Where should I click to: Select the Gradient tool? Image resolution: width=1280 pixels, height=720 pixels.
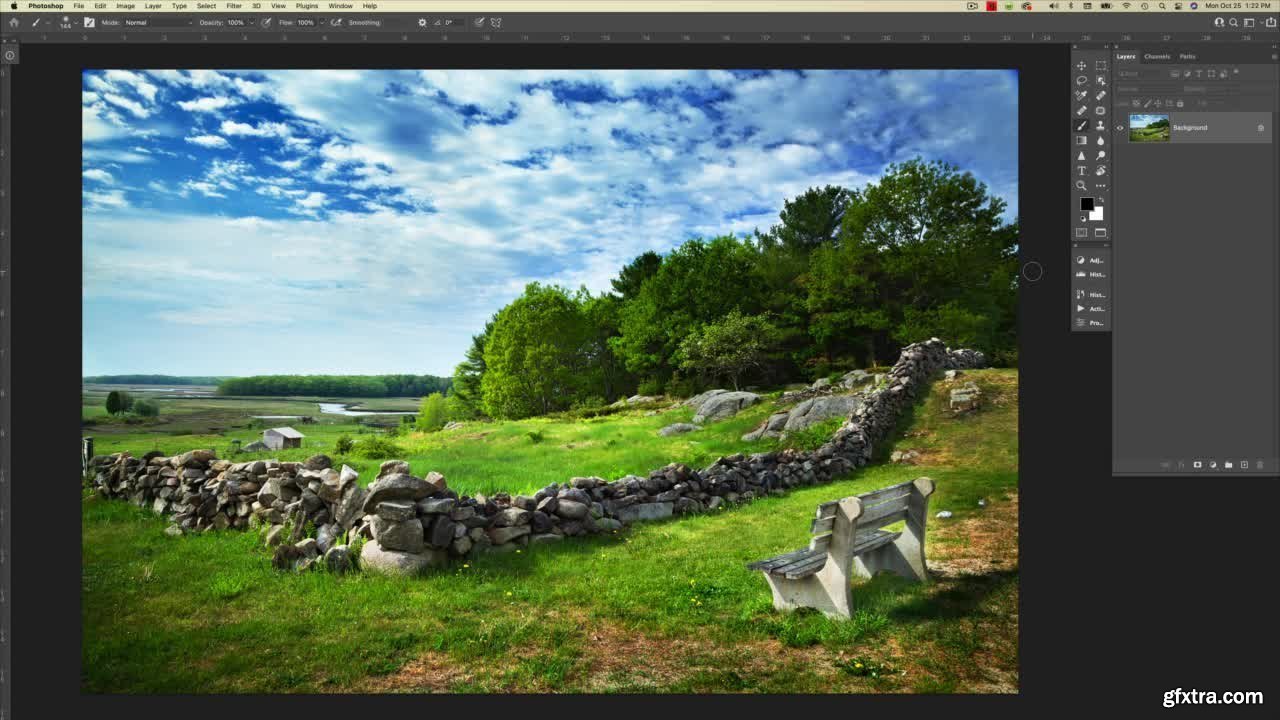click(x=1081, y=141)
